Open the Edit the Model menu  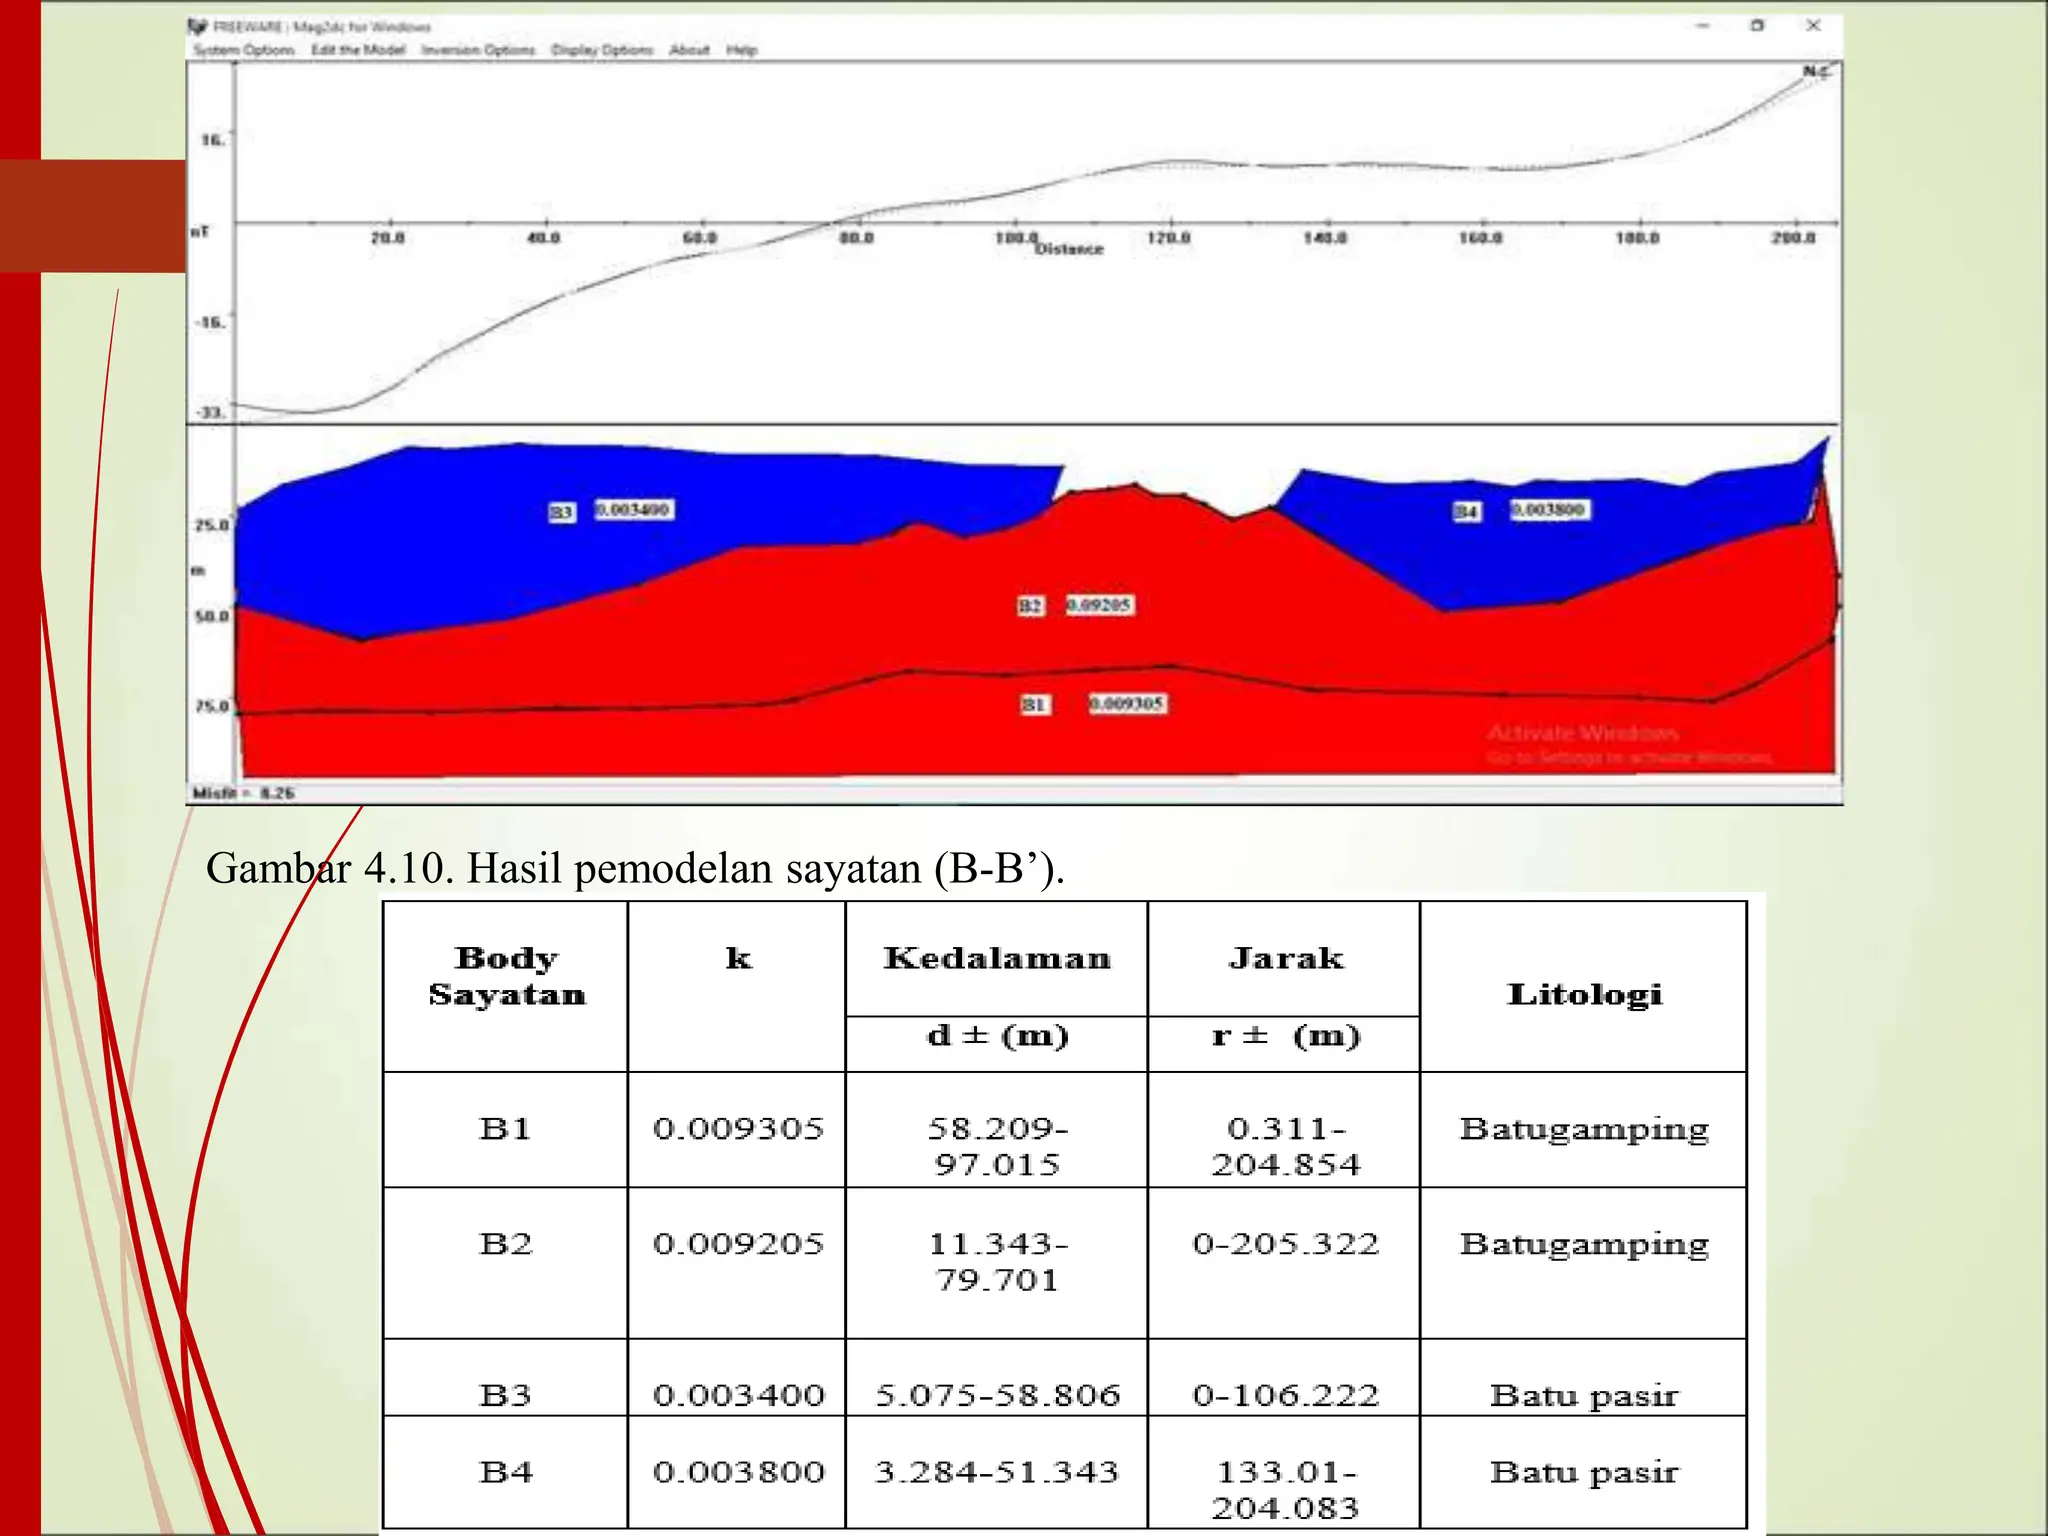point(358,50)
